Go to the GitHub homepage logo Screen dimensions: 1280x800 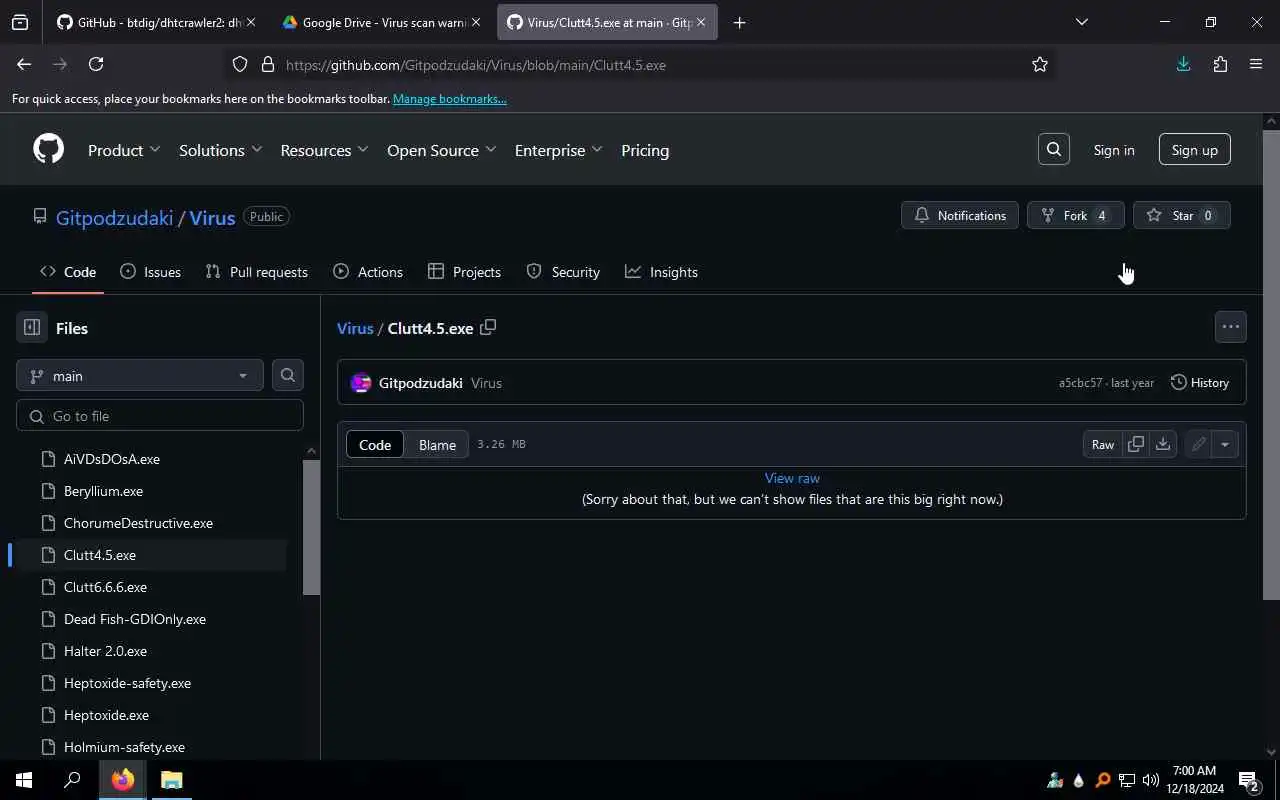point(48,149)
